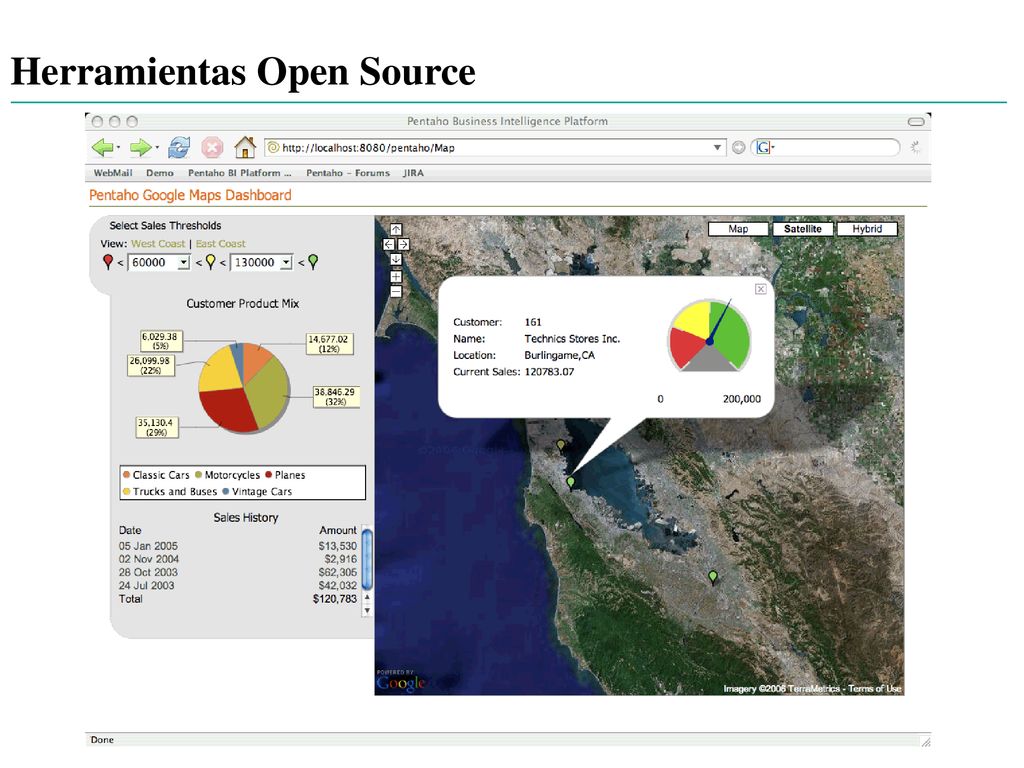The height and width of the screenshot is (768, 1024).
Task: Click the window toolbar toggle pill button
Action: 916,121
